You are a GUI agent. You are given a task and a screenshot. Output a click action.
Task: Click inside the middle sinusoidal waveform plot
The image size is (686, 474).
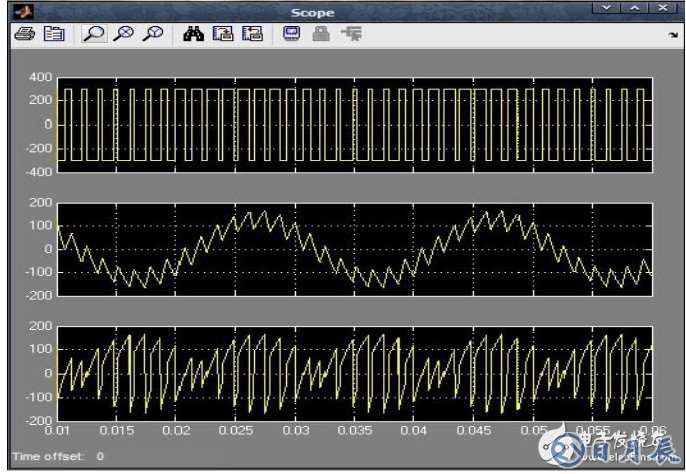click(355, 248)
